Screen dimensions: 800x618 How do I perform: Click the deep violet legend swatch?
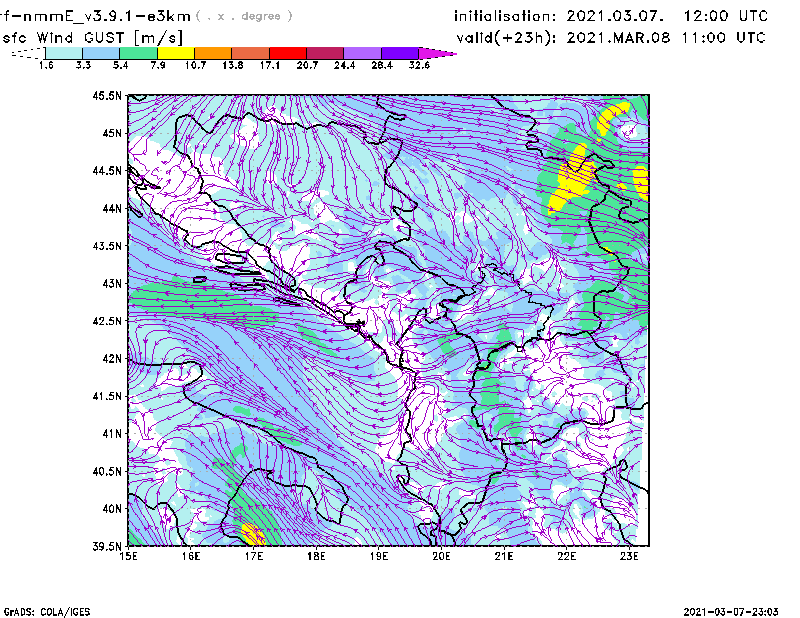399,53
